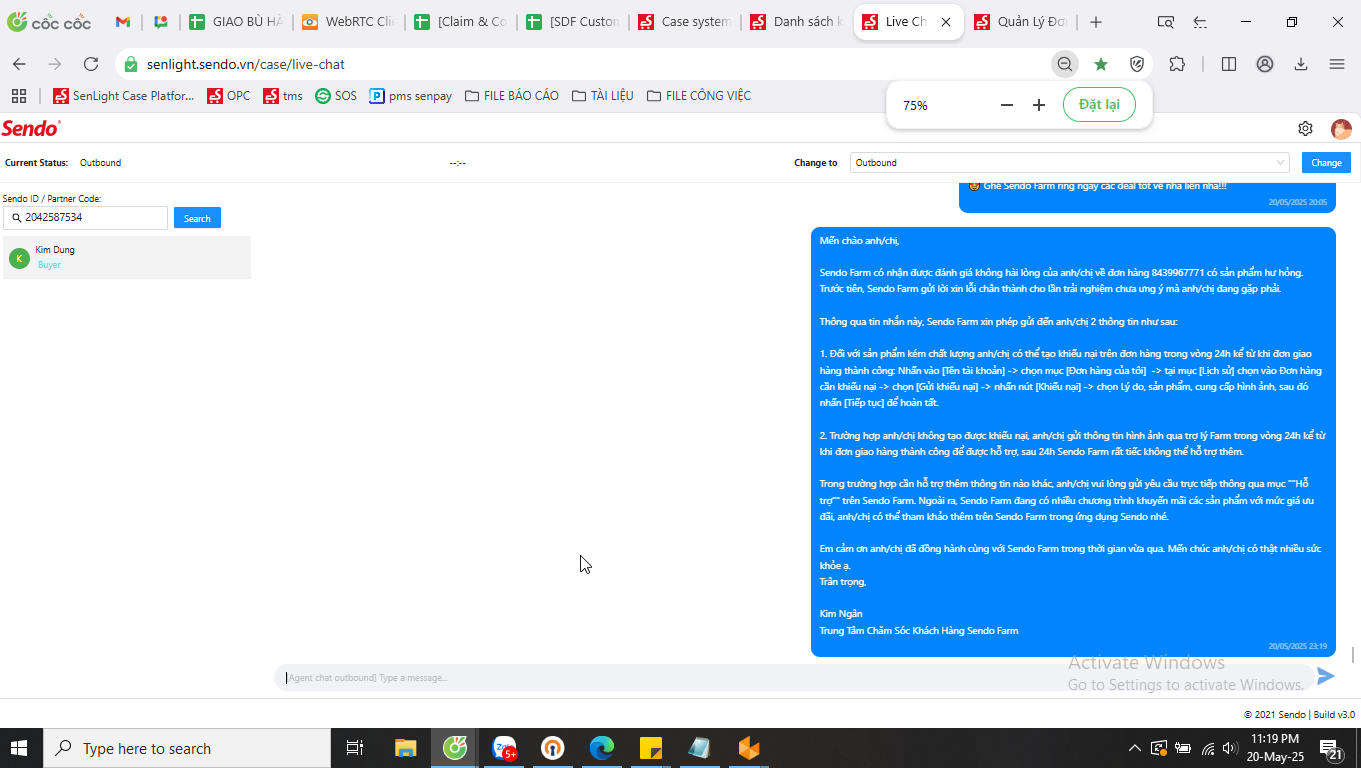Screen dimensions: 1361x768
Task: Open the SOS bookmark
Action: click(336, 96)
